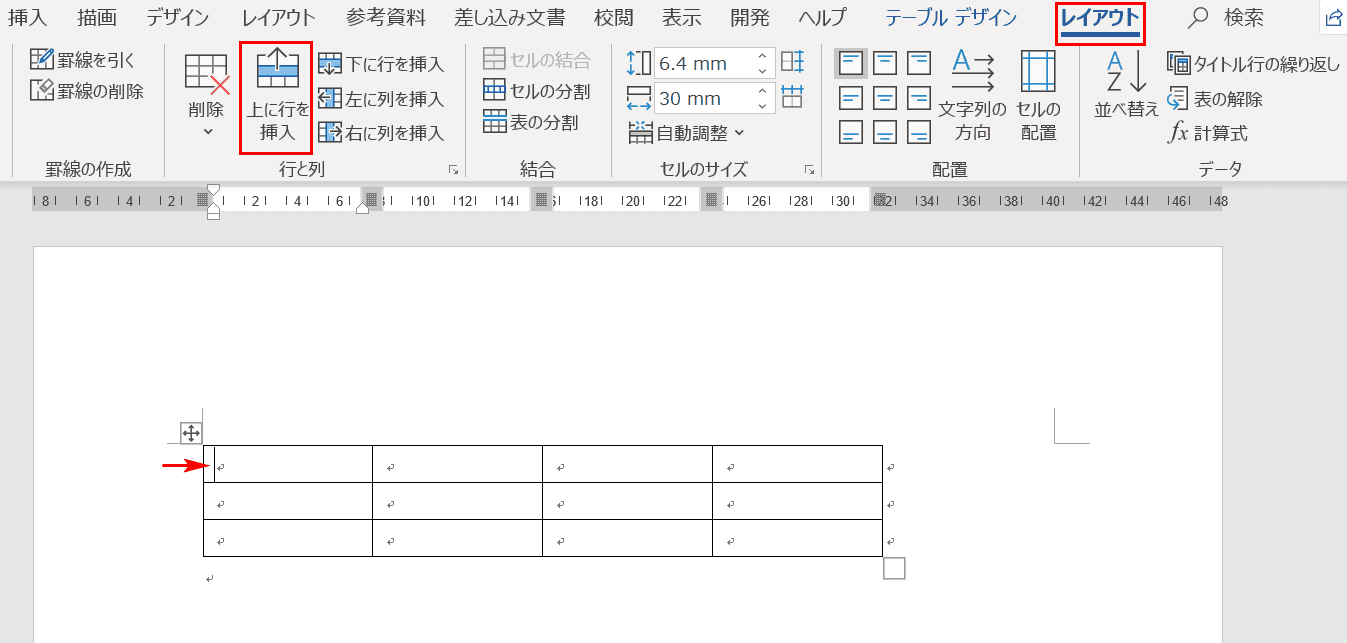Click the table move handle icon

[191, 433]
